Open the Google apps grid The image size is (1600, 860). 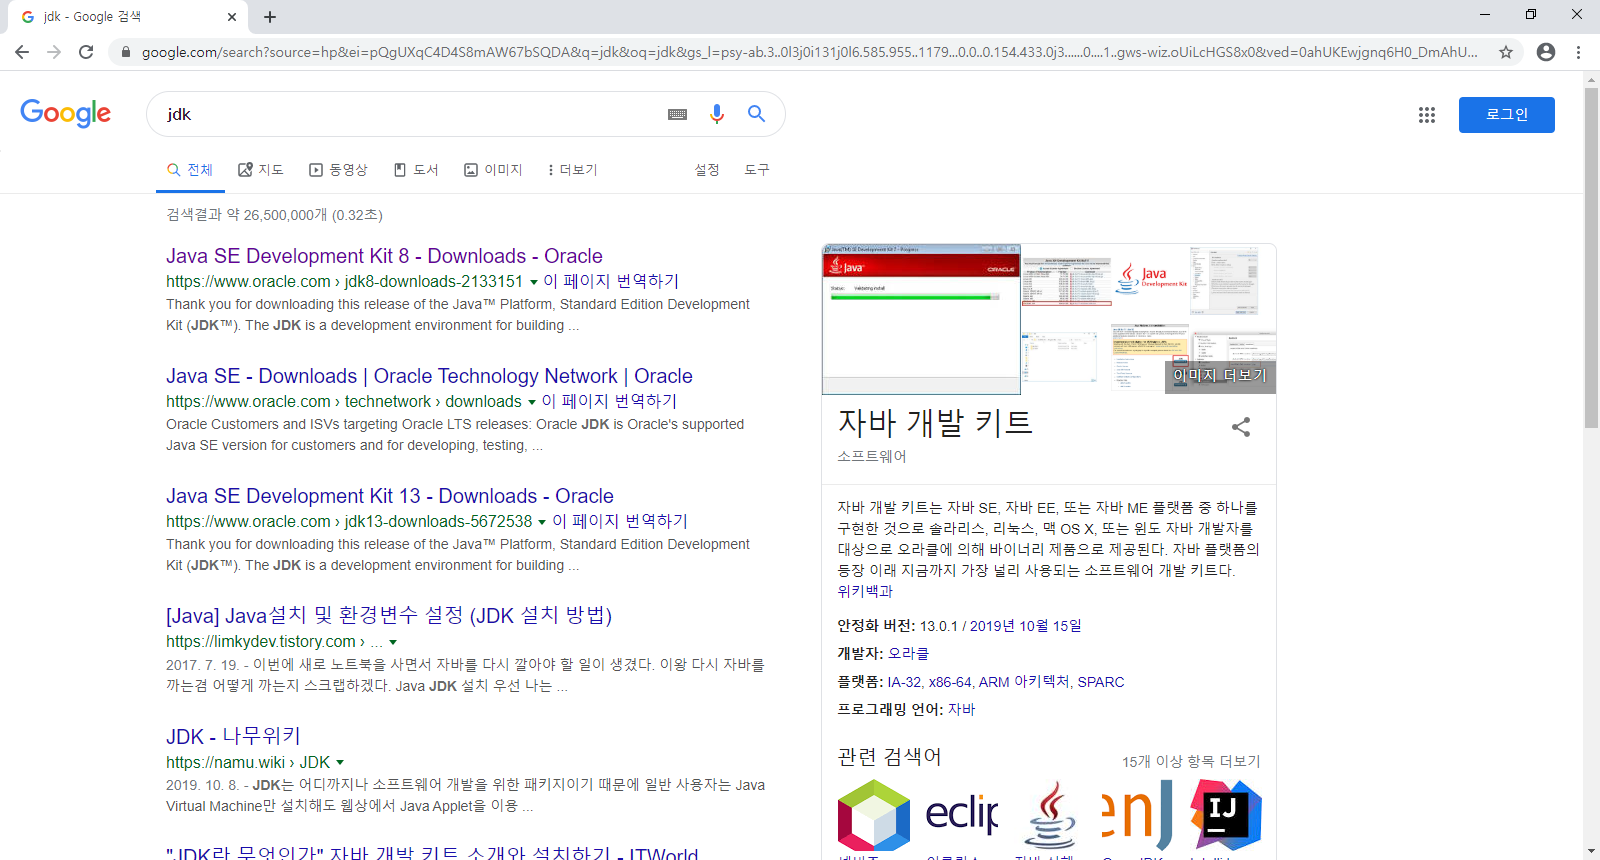(x=1427, y=115)
